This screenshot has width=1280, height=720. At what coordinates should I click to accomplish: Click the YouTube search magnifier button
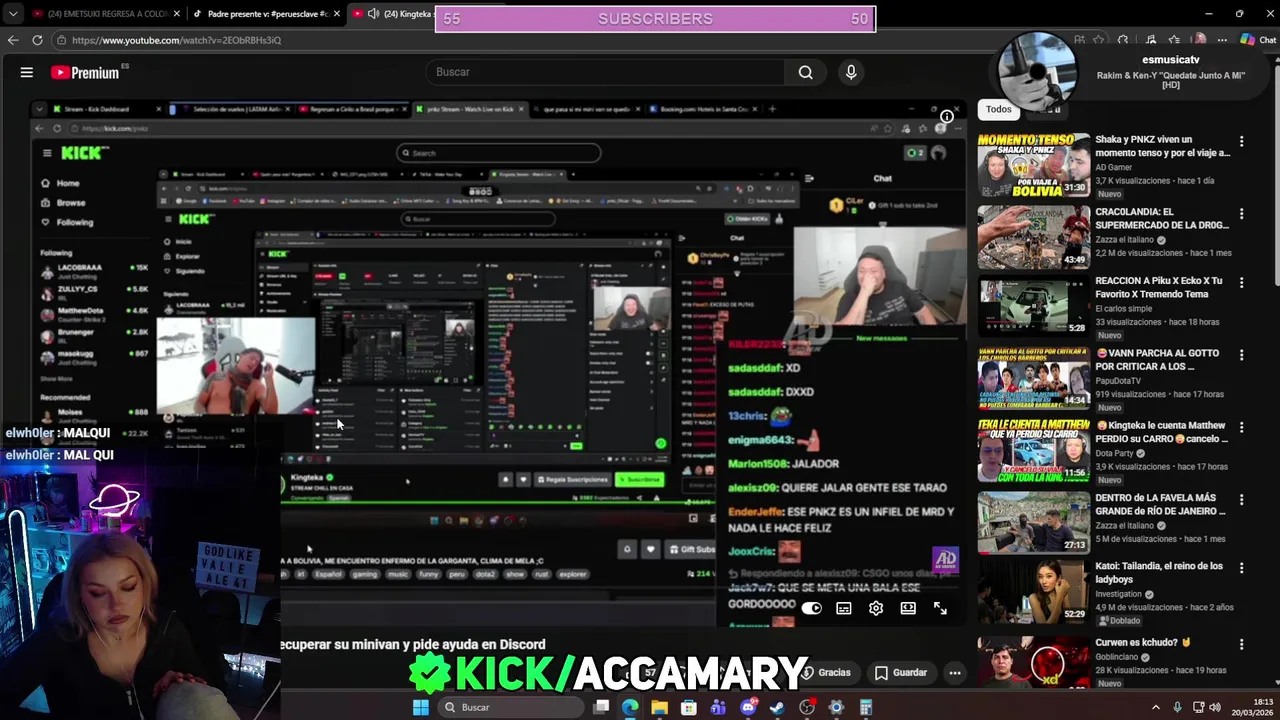[805, 72]
